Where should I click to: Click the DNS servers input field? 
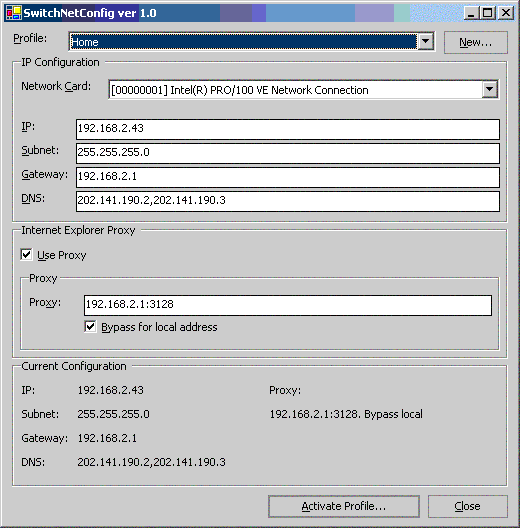(x=288, y=201)
